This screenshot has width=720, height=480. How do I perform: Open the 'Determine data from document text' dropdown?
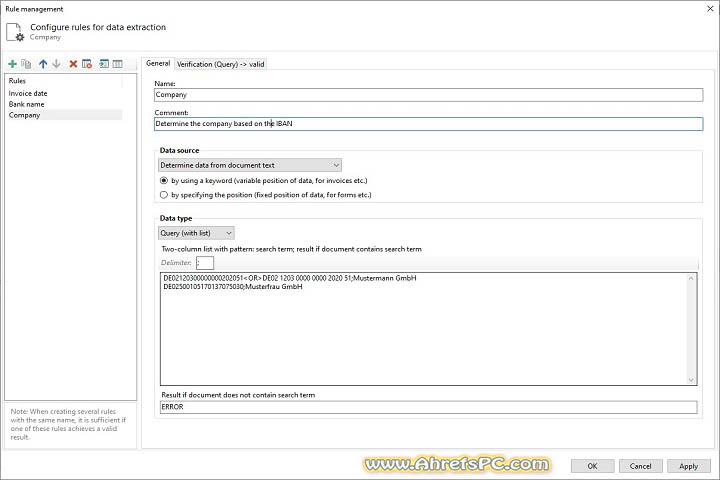pyautogui.click(x=250, y=165)
